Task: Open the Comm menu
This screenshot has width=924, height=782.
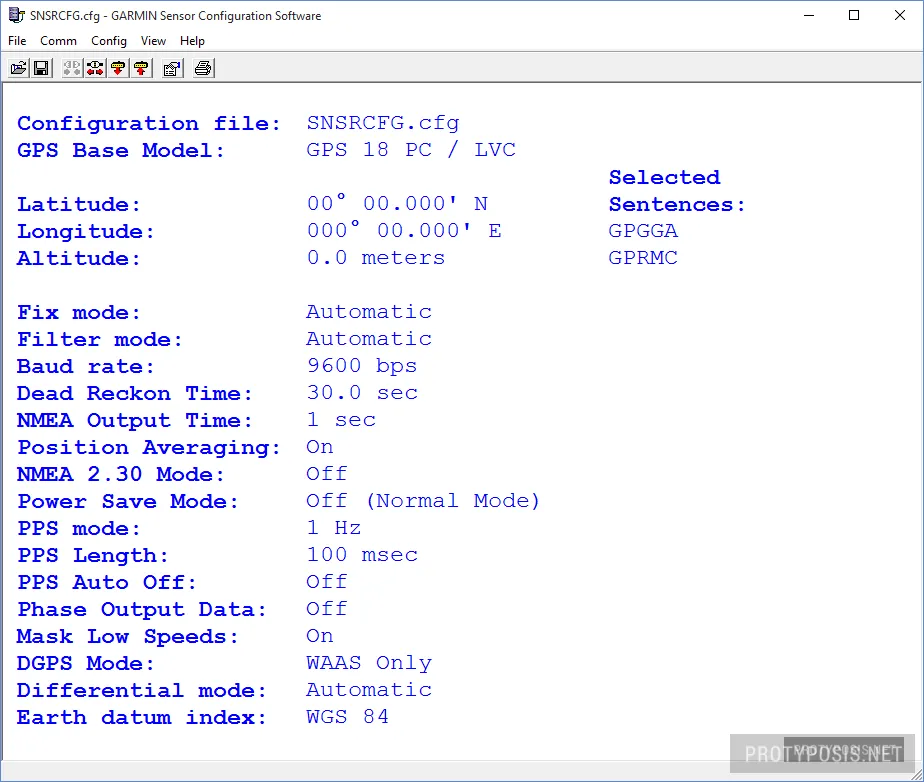Action: 58,41
